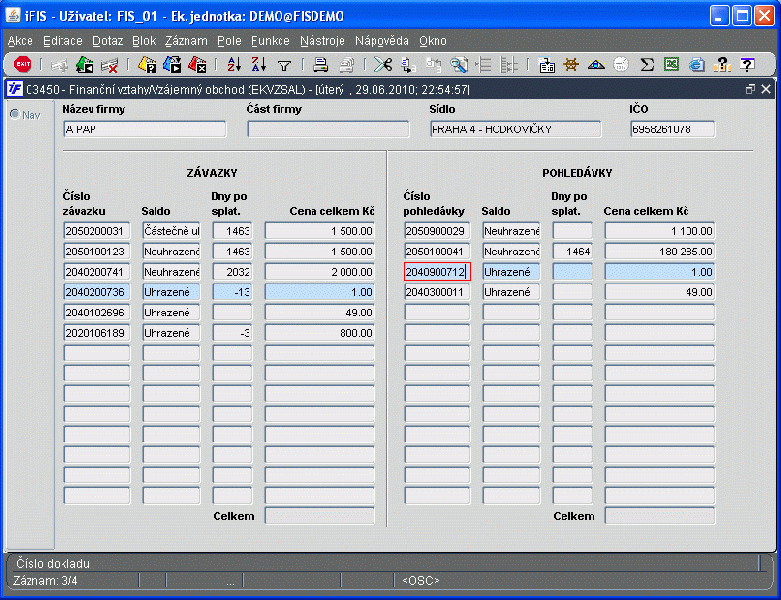781x600 pixels.
Task: Click the printer icon in the toolbar
Action: (x=321, y=65)
